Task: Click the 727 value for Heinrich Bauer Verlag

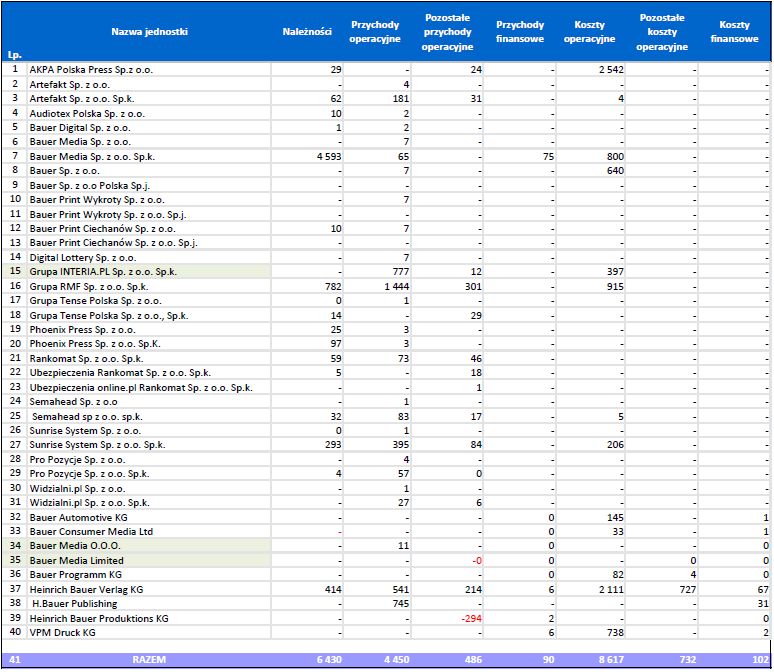Action: pos(688,590)
